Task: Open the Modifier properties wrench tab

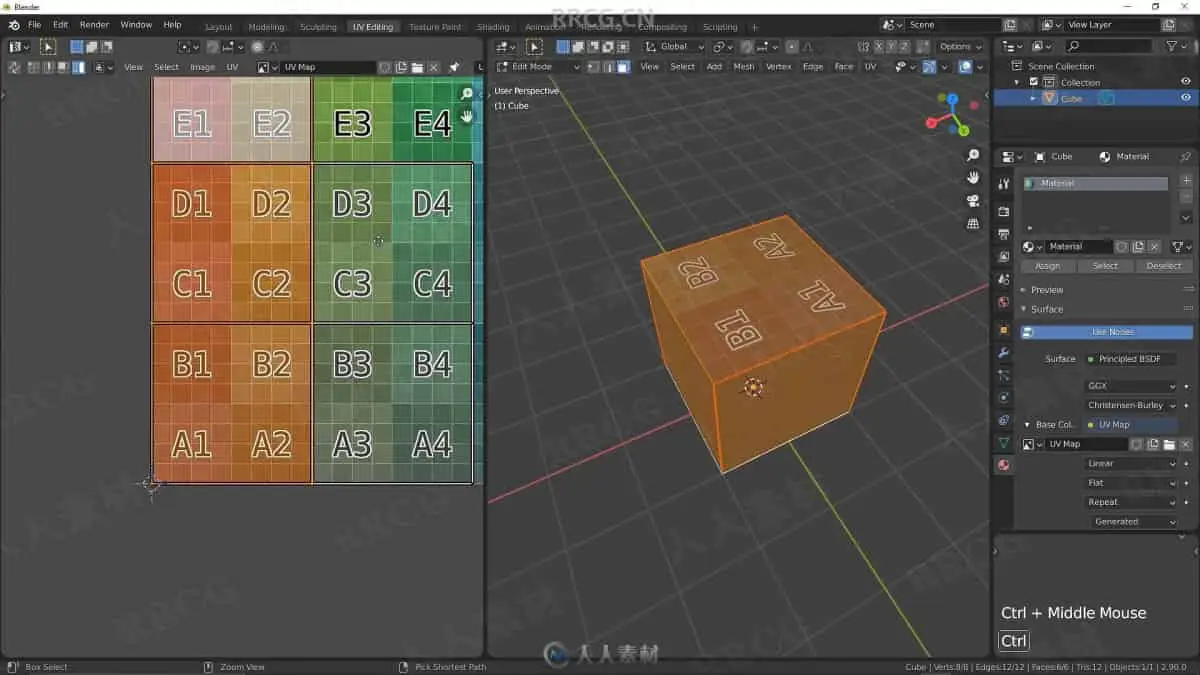Action: pyautogui.click(x=1004, y=352)
